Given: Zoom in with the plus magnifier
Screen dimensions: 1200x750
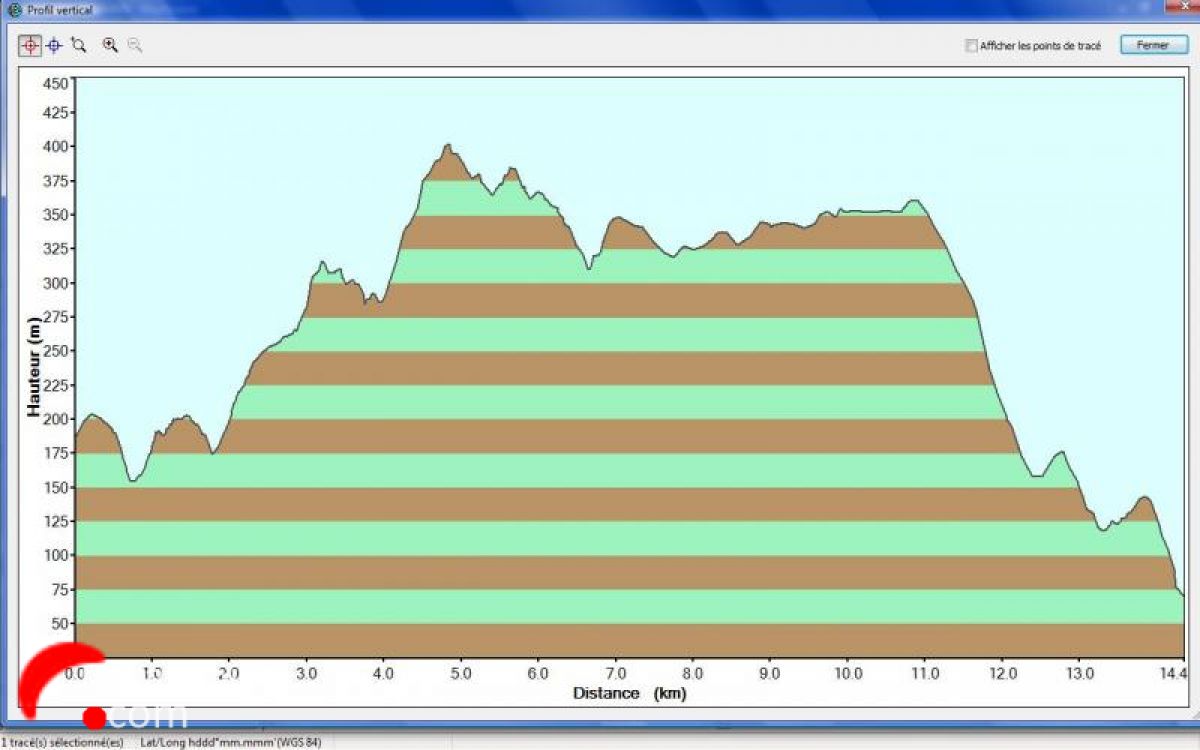Looking at the screenshot, I should click(x=110, y=45).
